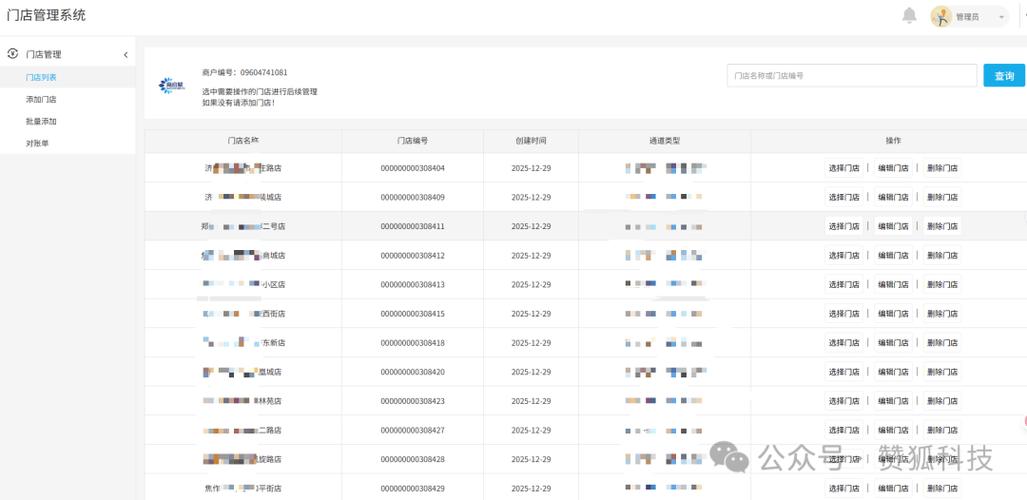Screen dimensions: 1027x500
Task: Go to 添加门店 in the sidebar
Action: (x=41, y=99)
